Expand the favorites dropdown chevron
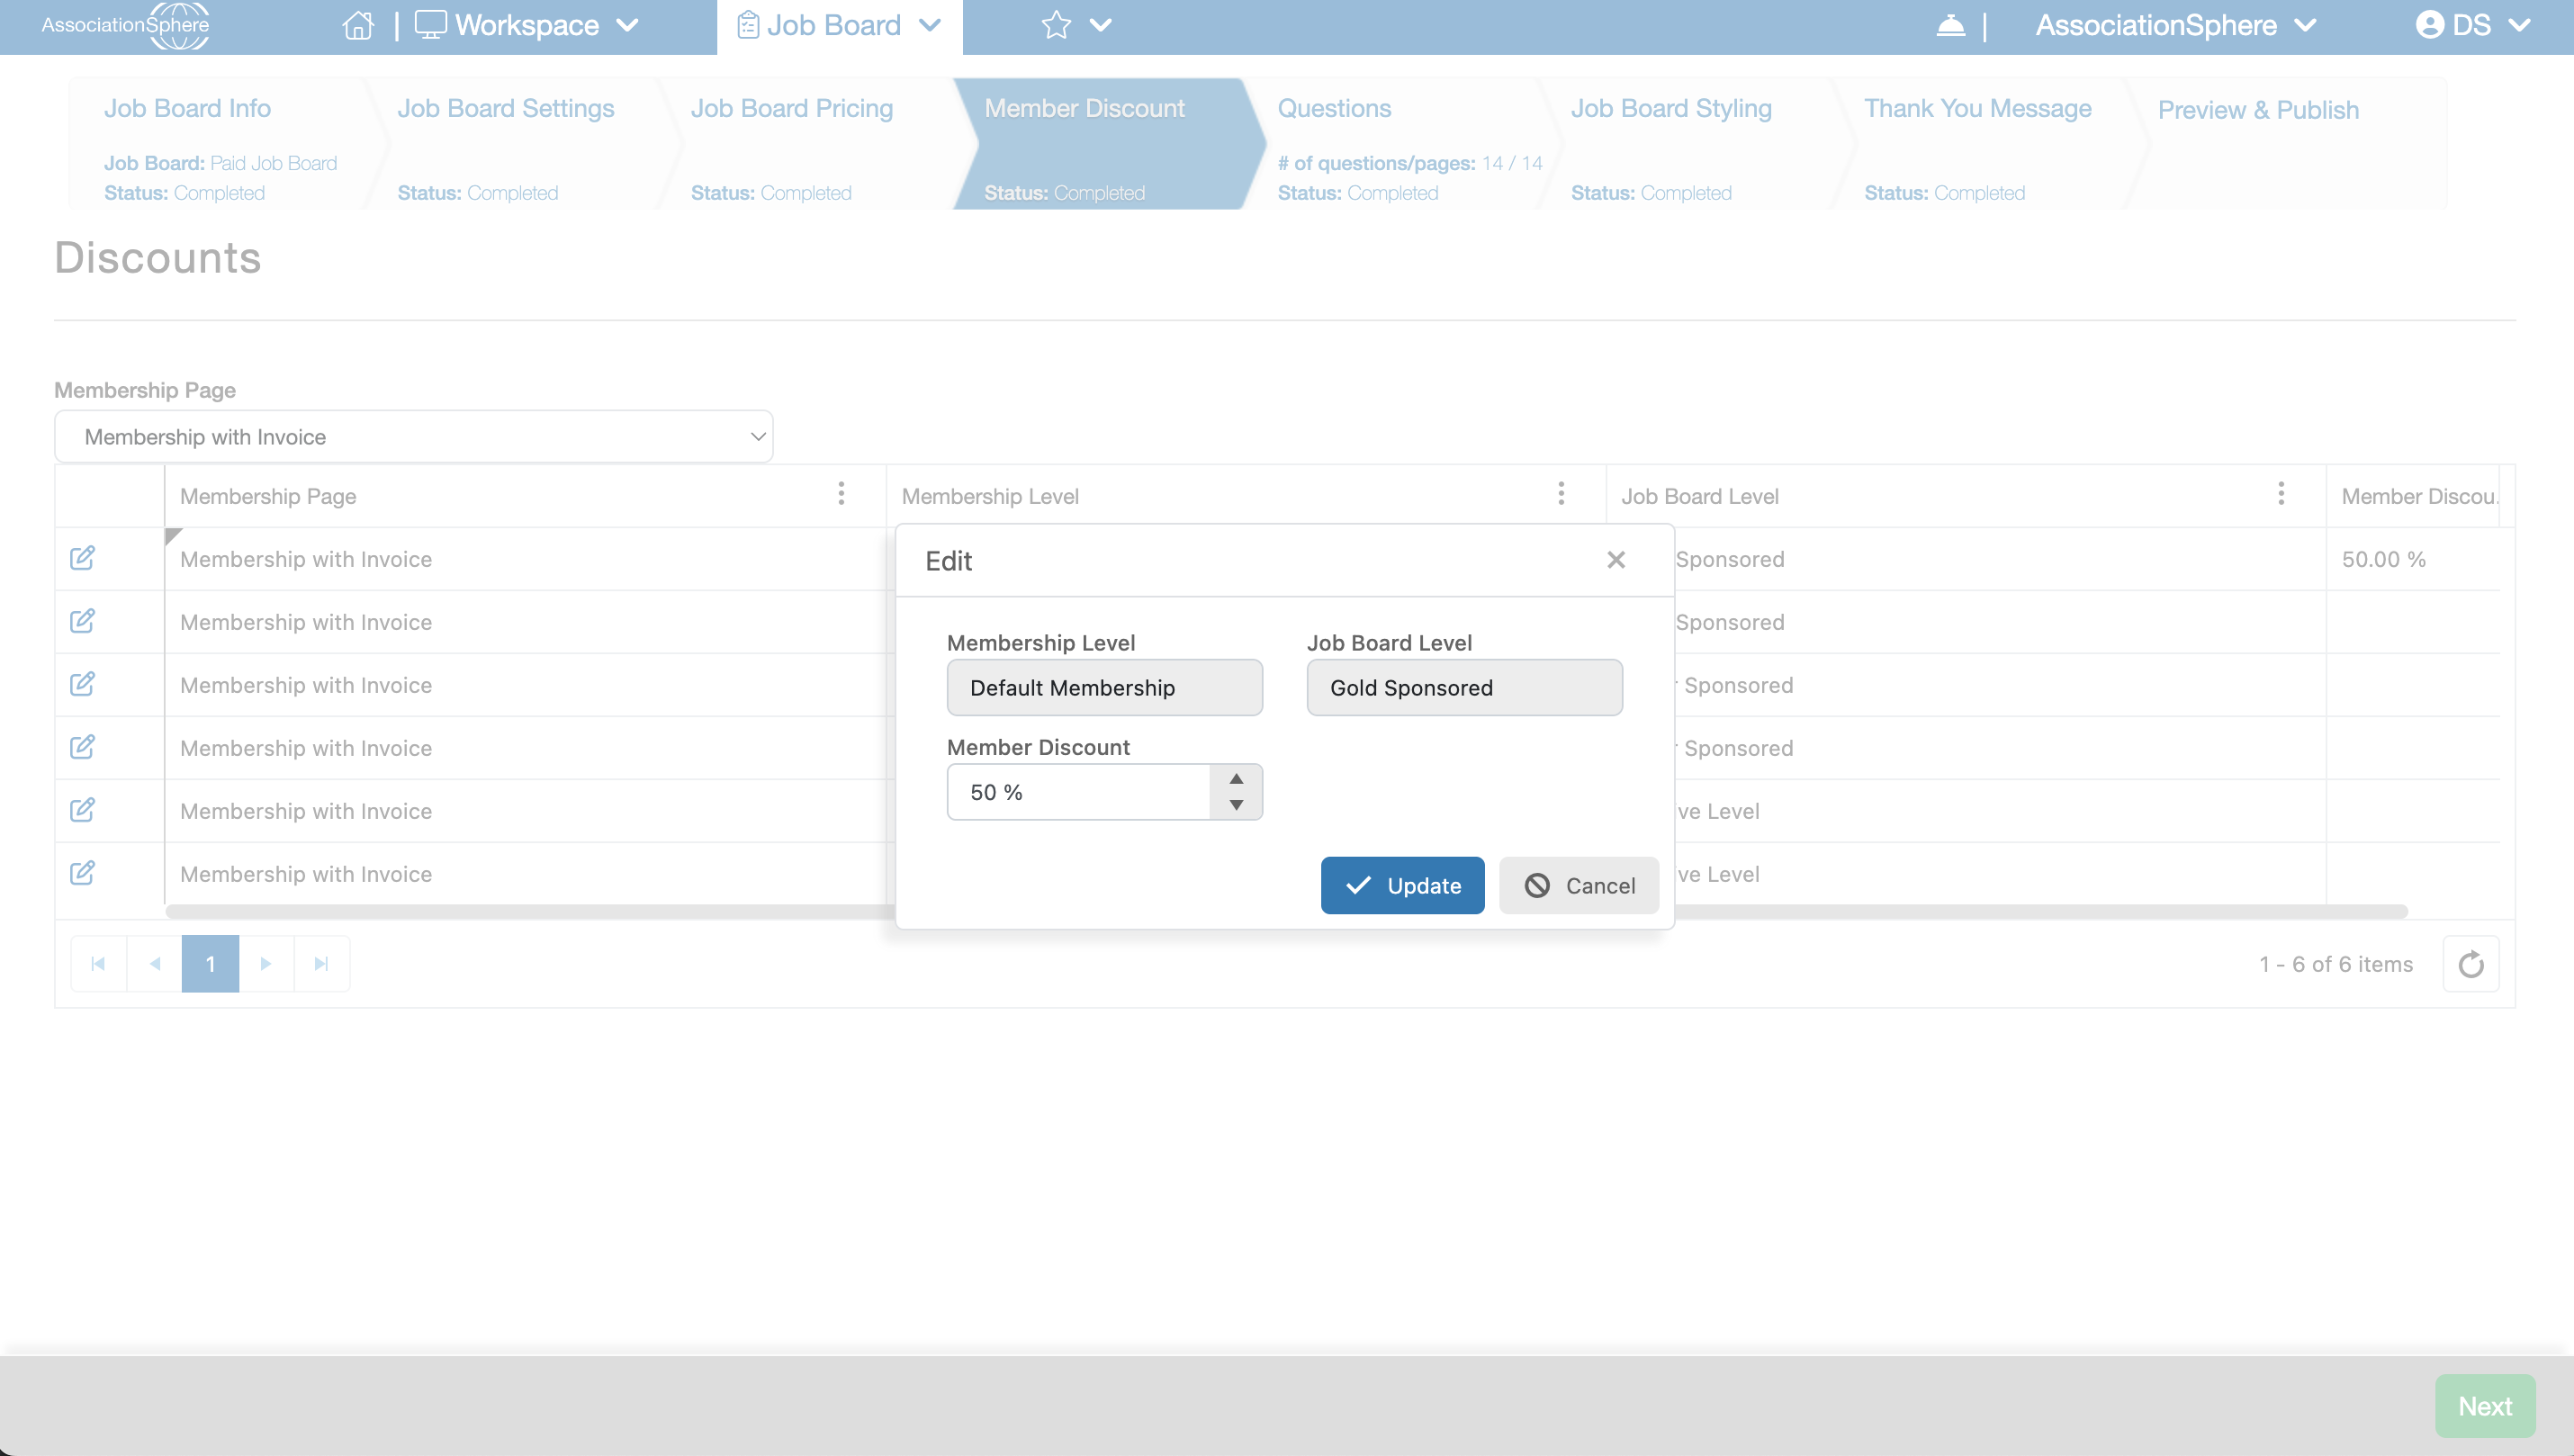The image size is (2574, 1456). point(1101,25)
